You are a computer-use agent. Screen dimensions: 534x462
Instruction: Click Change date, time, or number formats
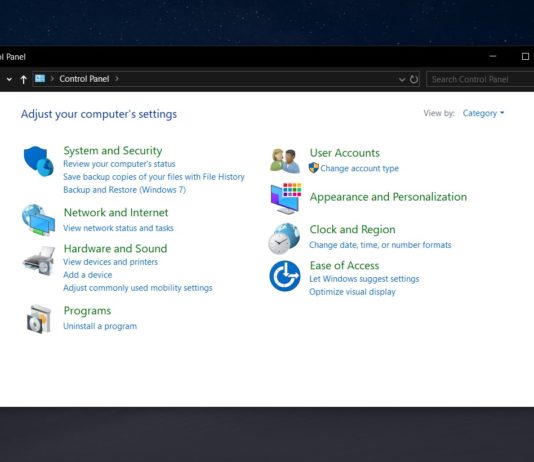point(380,245)
